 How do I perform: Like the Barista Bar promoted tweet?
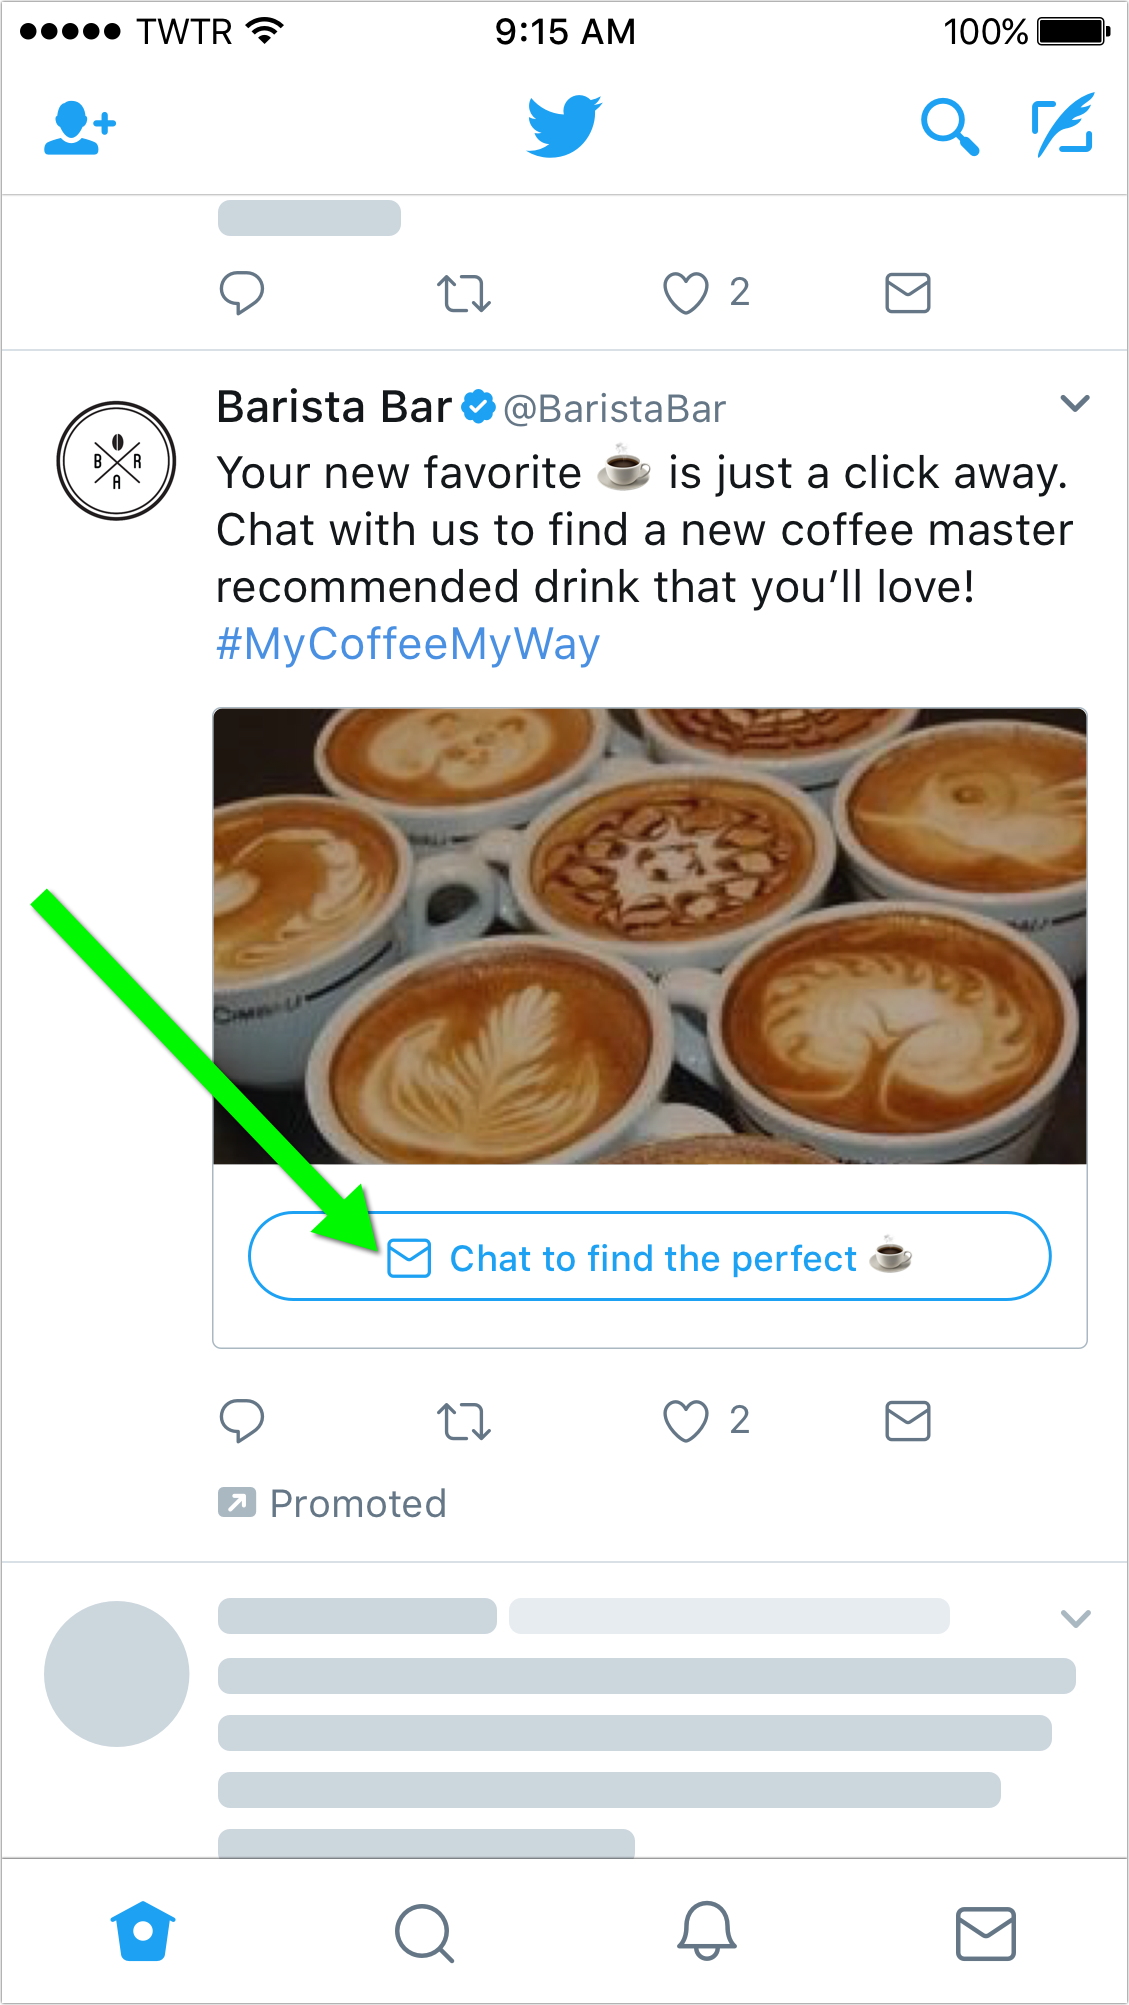[x=686, y=1421]
